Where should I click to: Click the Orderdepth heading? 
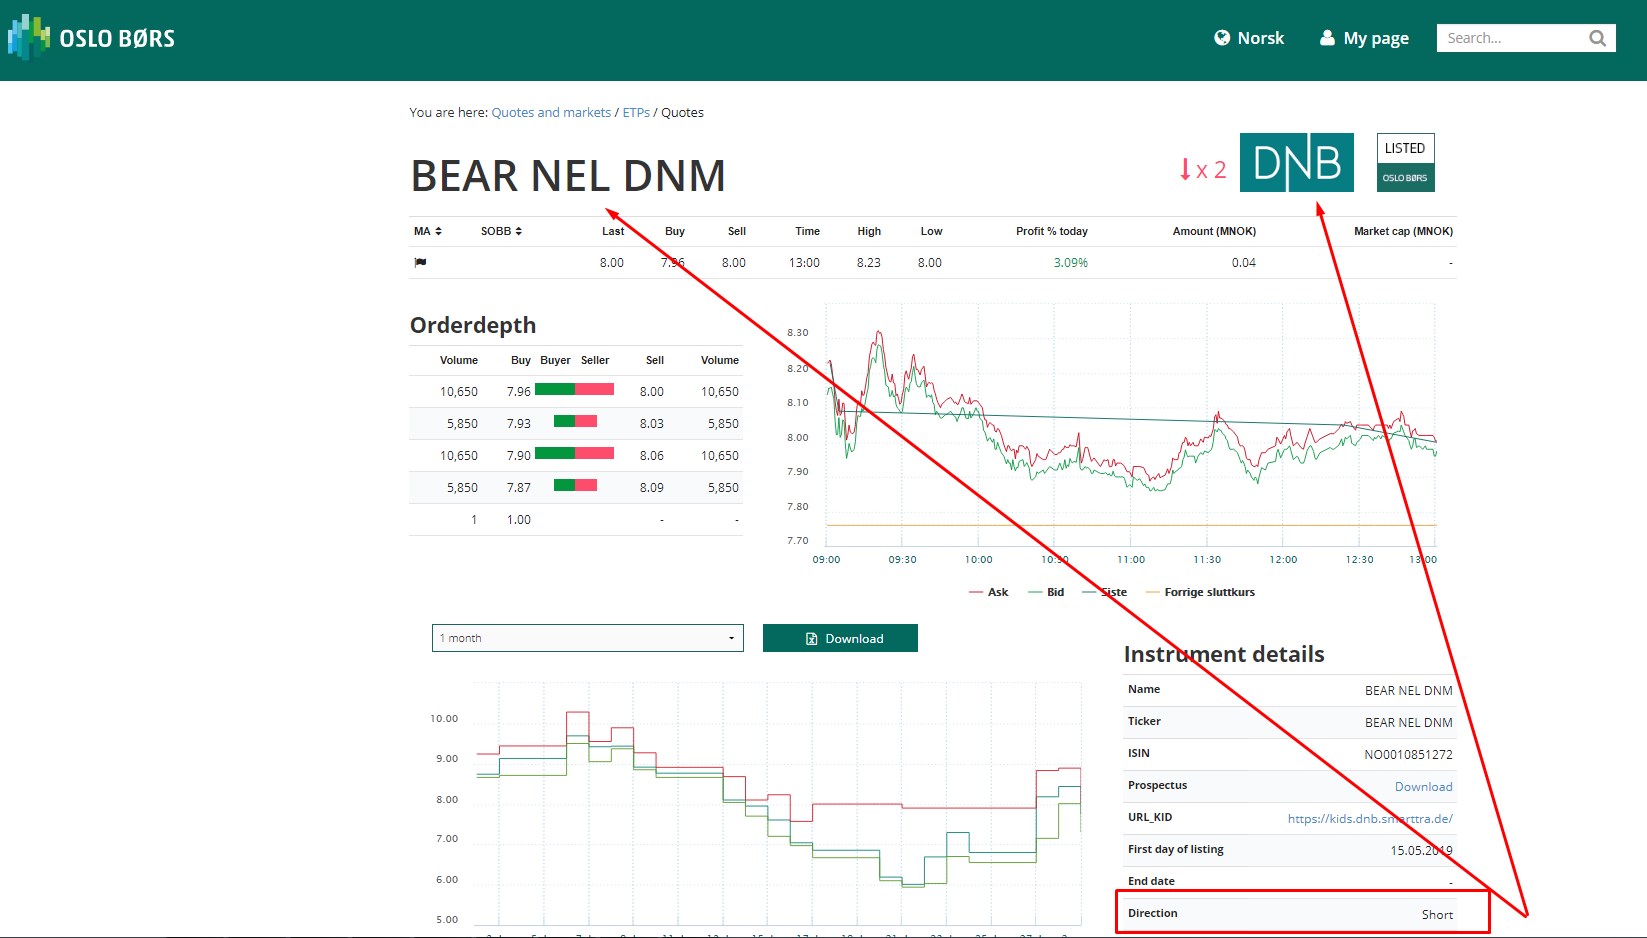coord(473,325)
